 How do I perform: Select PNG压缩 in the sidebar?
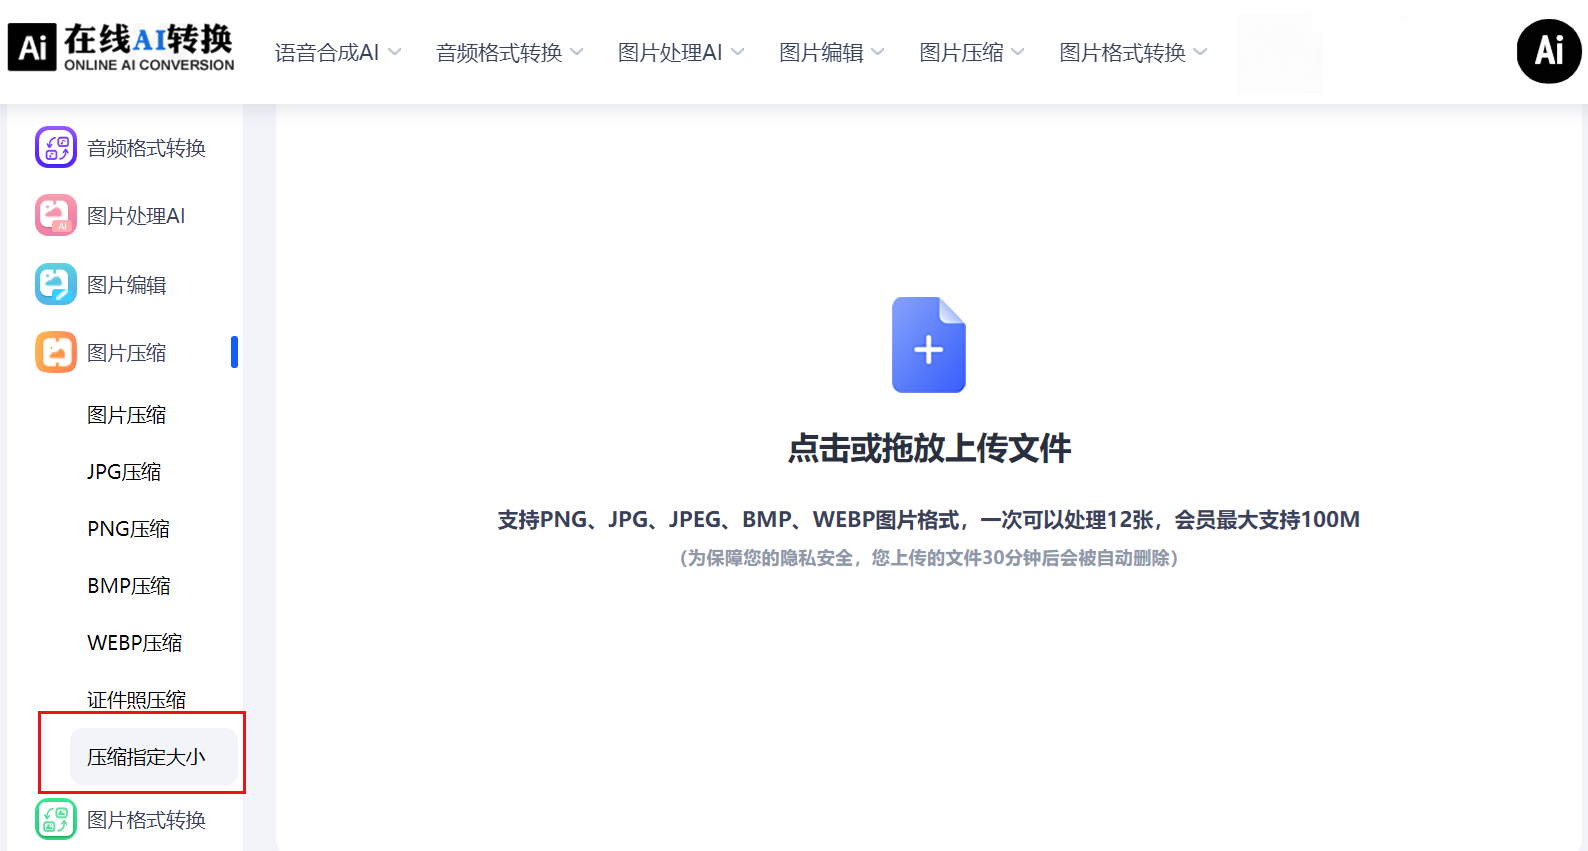coord(128,528)
